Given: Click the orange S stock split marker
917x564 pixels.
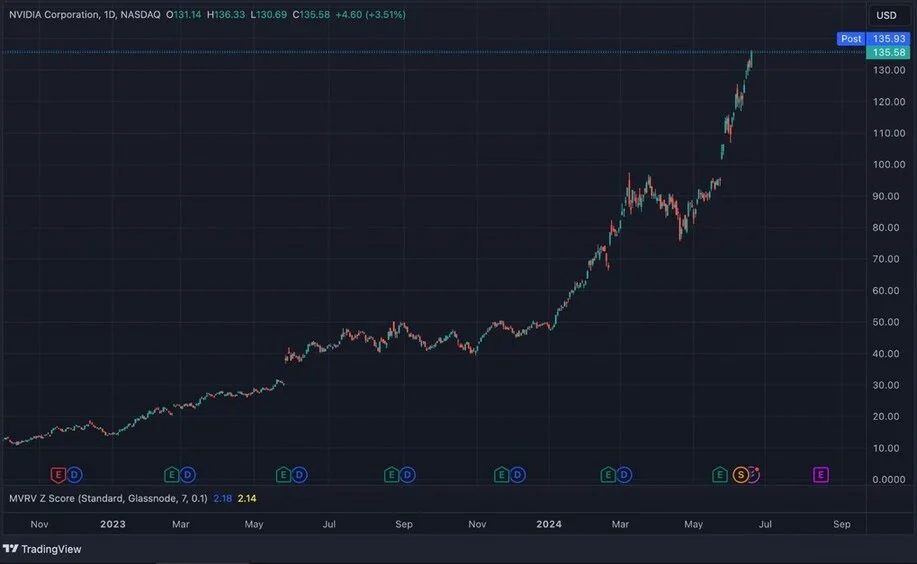Looking at the screenshot, I should tap(741, 474).
